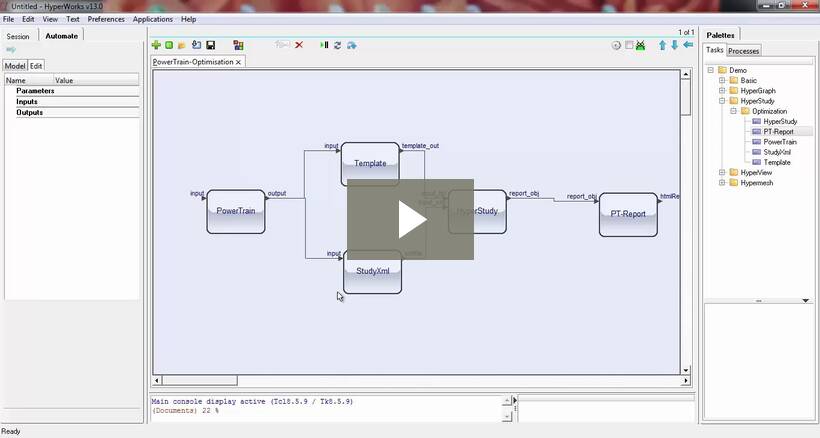Select the HyperStudy task icon in palette tree
The width and height of the screenshot is (820, 438).
tap(756, 121)
